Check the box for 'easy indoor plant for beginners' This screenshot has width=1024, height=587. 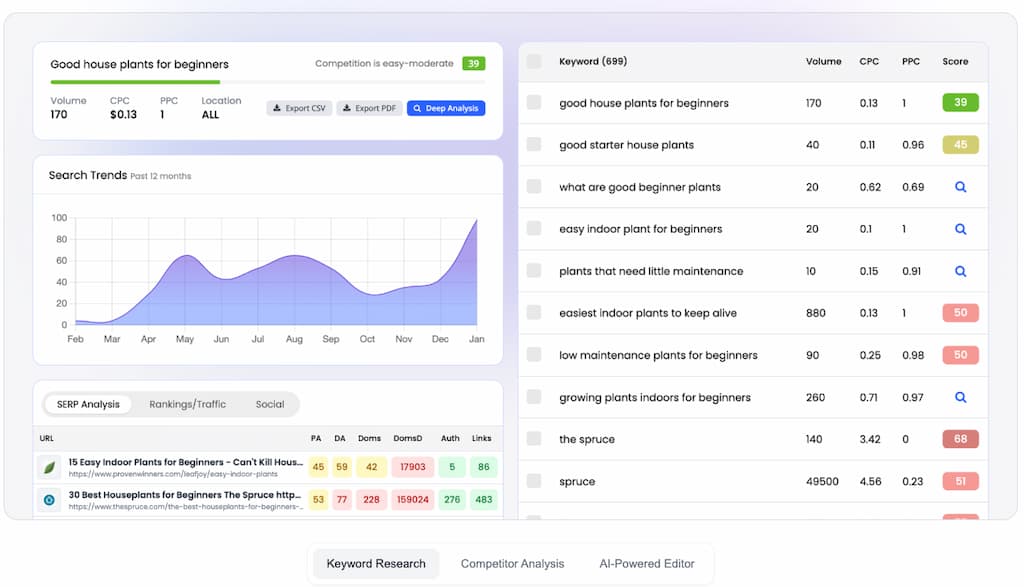[534, 229]
